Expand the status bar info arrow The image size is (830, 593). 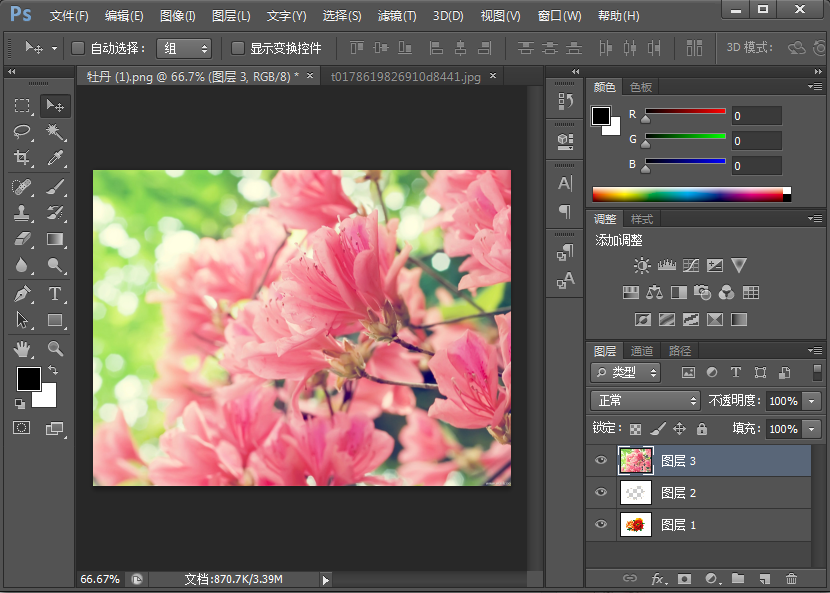coord(326,580)
